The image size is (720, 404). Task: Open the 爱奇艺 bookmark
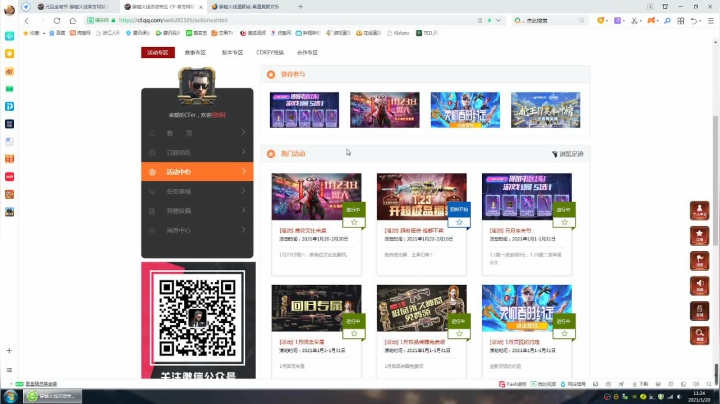coord(197,33)
